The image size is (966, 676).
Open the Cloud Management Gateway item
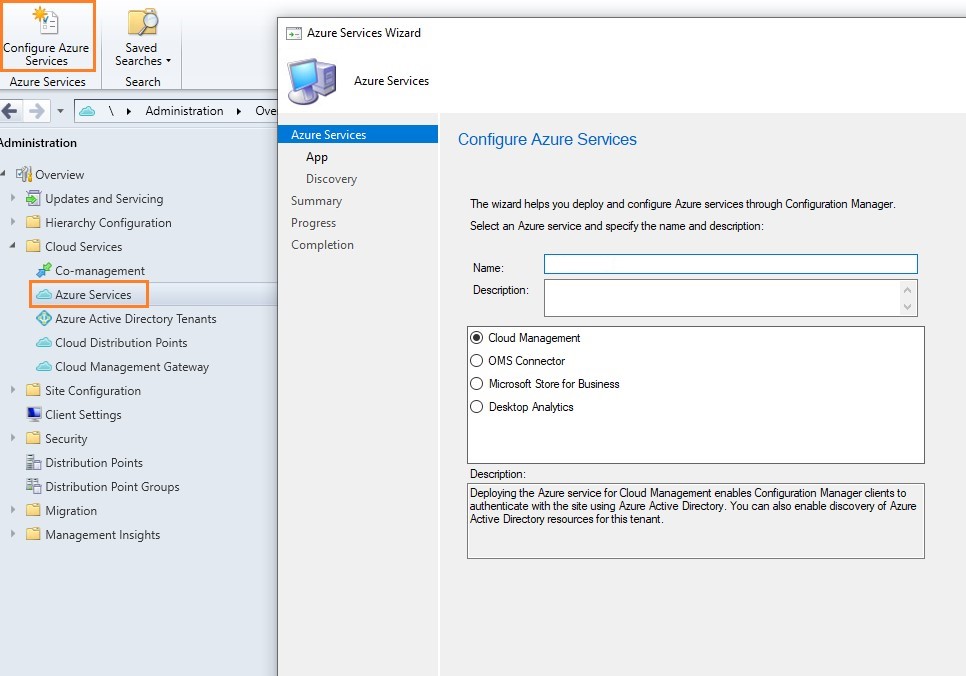tap(132, 367)
